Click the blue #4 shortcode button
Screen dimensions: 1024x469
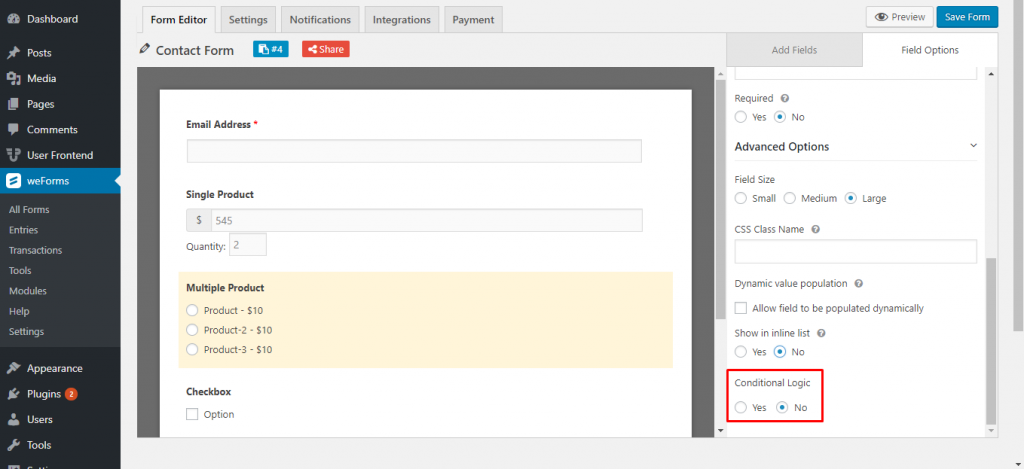(x=270, y=49)
